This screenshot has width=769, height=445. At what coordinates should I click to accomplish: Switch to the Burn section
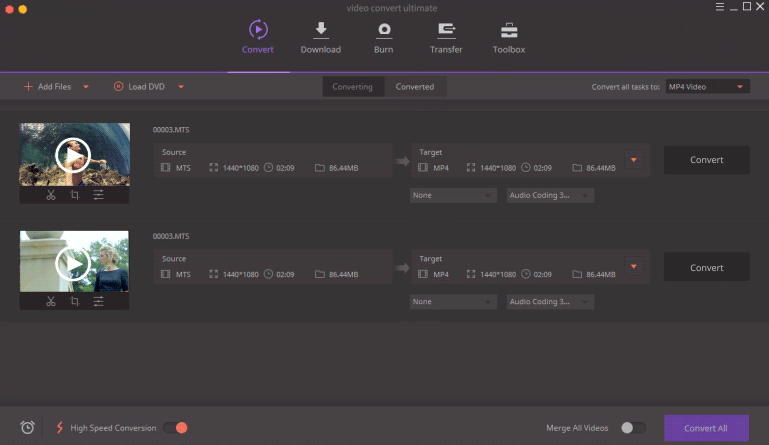[x=384, y=38]
